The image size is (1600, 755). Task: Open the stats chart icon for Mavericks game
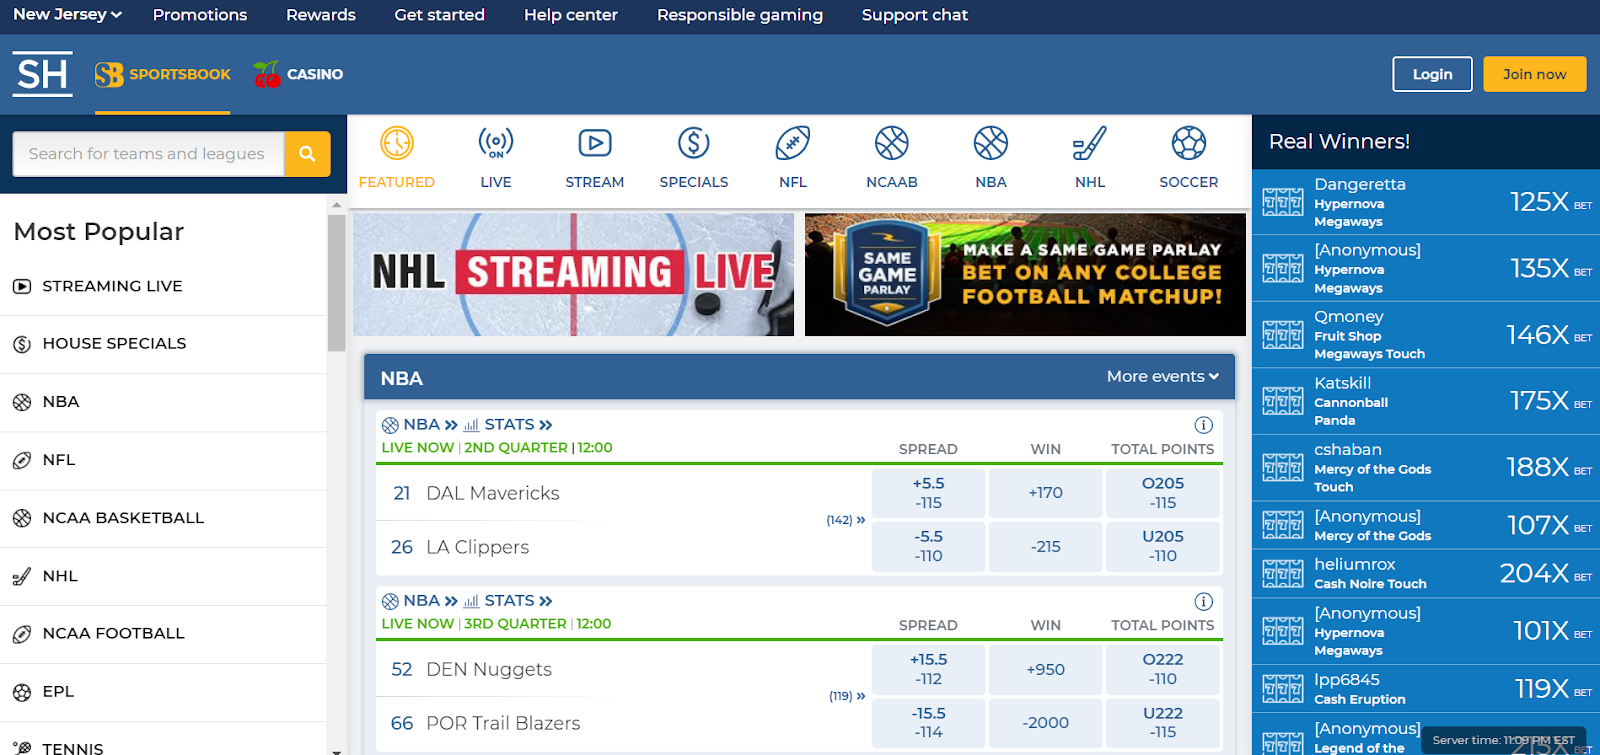pyautogui.click(x=471, y=425)
